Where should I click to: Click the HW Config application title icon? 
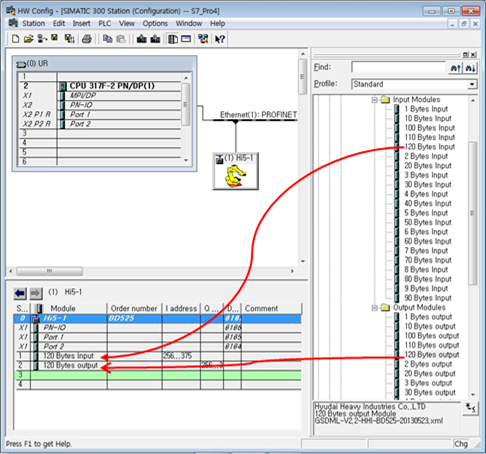point(10,10)
